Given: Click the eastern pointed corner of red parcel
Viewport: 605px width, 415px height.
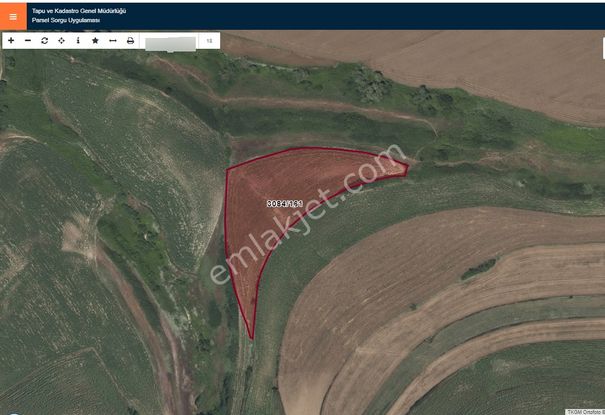Looking at the screenshot, I should pos(404,168).
